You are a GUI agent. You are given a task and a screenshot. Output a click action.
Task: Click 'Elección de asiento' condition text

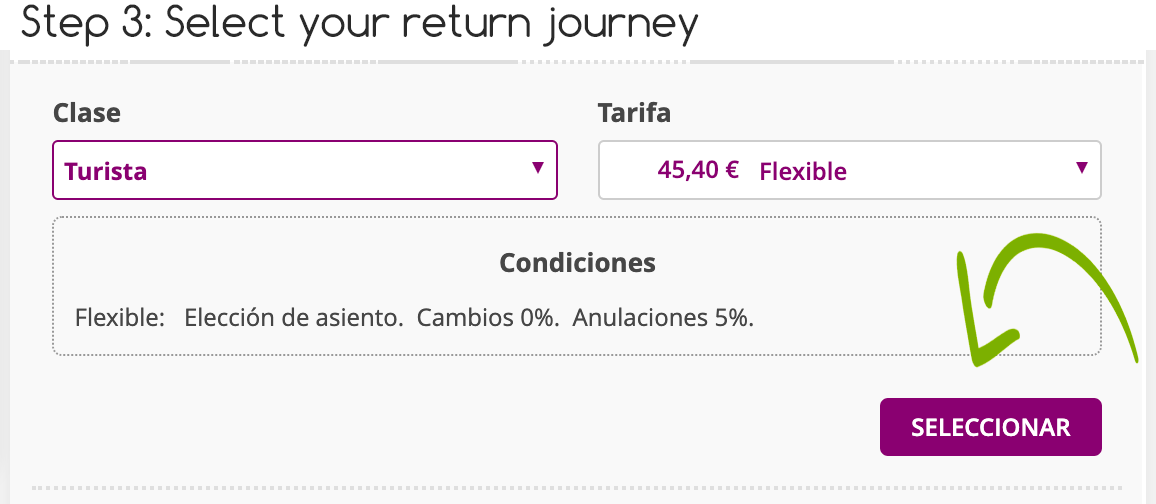point(293,318)
